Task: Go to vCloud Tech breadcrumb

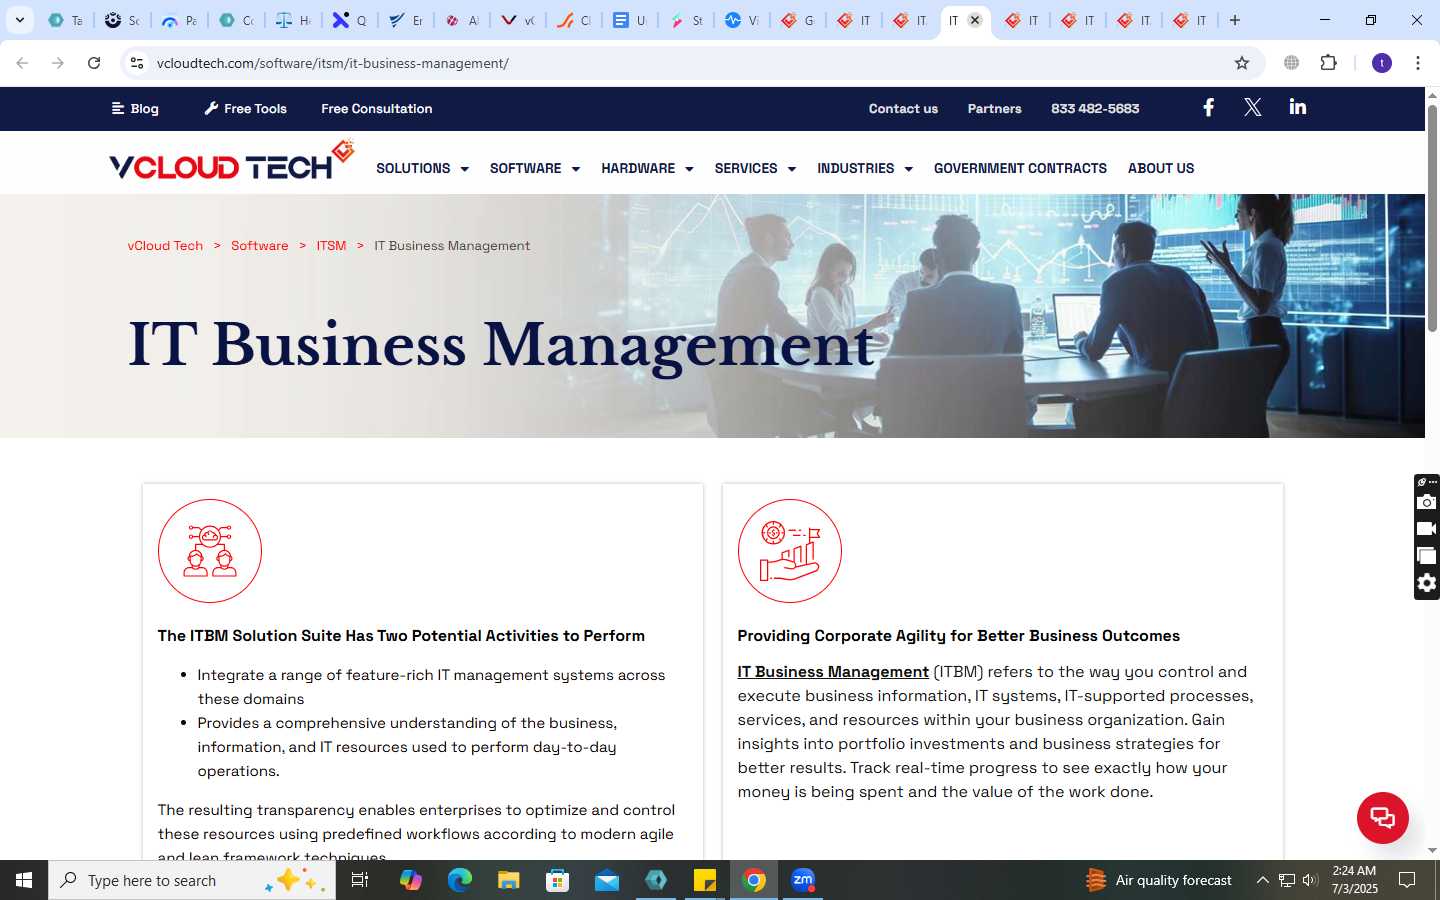Action: (x=165, y=245)
